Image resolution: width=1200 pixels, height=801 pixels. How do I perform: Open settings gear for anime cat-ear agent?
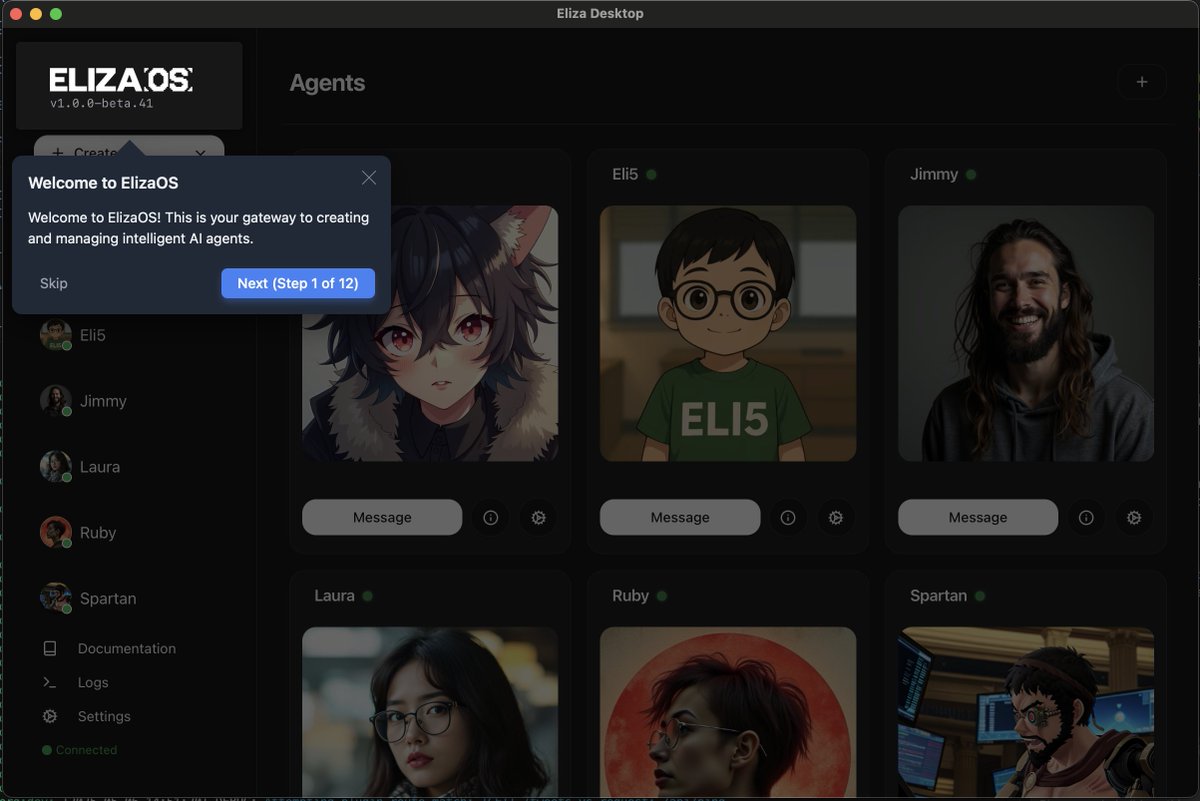pos(538,517)
